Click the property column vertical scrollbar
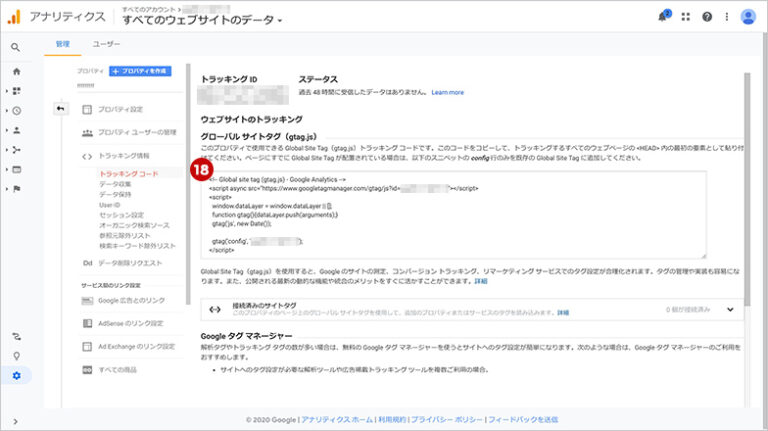 [x=188, y=184]
